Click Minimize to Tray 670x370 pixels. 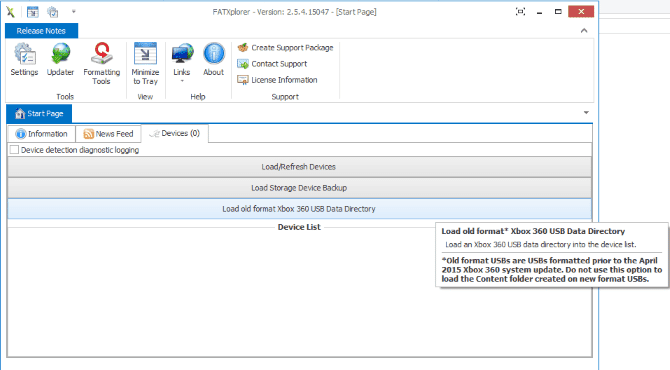point(145,64)
